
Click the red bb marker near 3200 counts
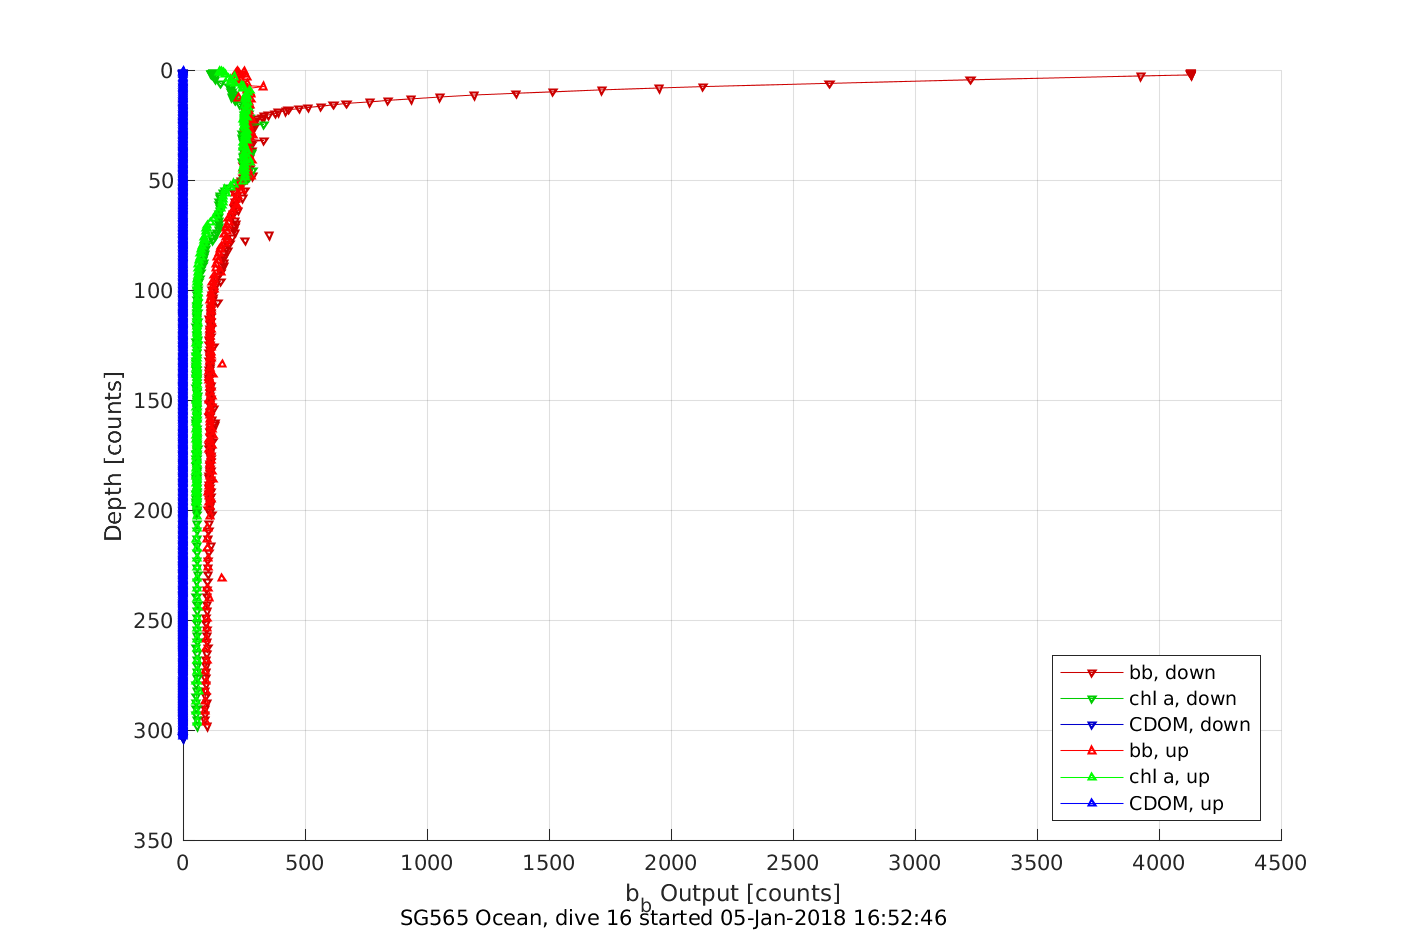coord(970,80)
